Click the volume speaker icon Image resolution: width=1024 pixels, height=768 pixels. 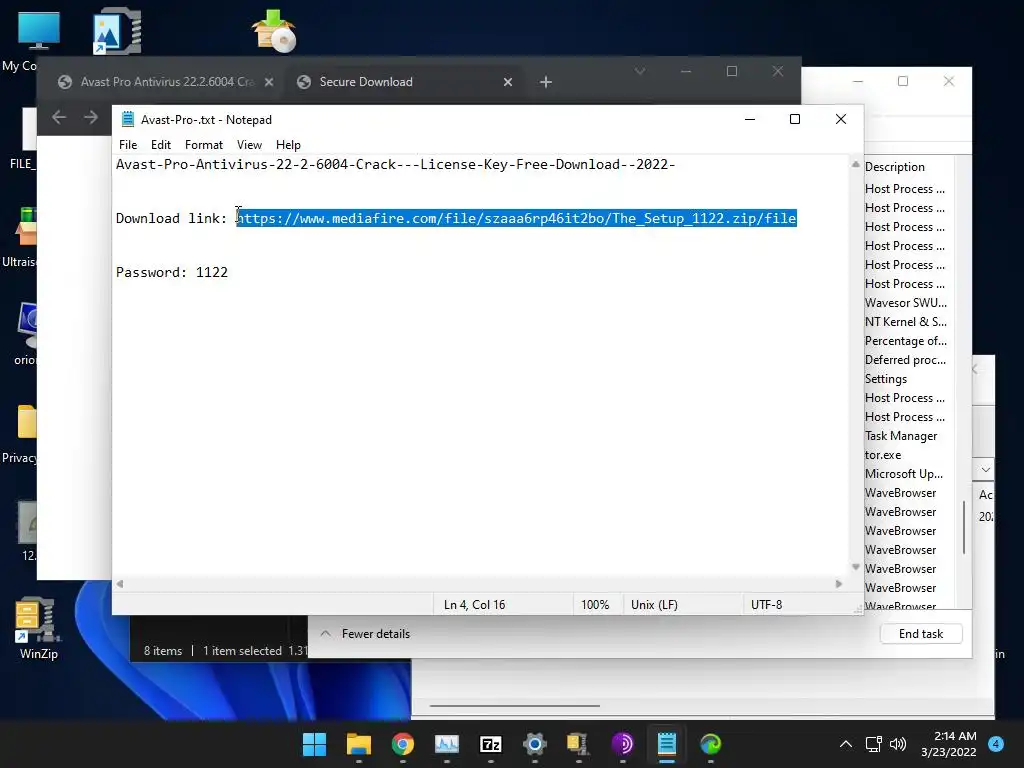898,744
